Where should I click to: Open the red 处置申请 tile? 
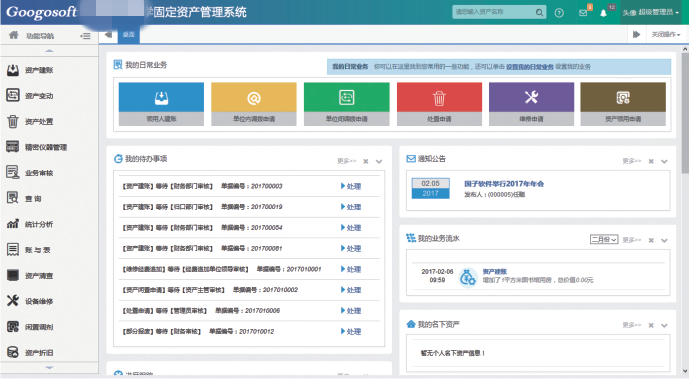pyautogui.click(x=439, y=104)
